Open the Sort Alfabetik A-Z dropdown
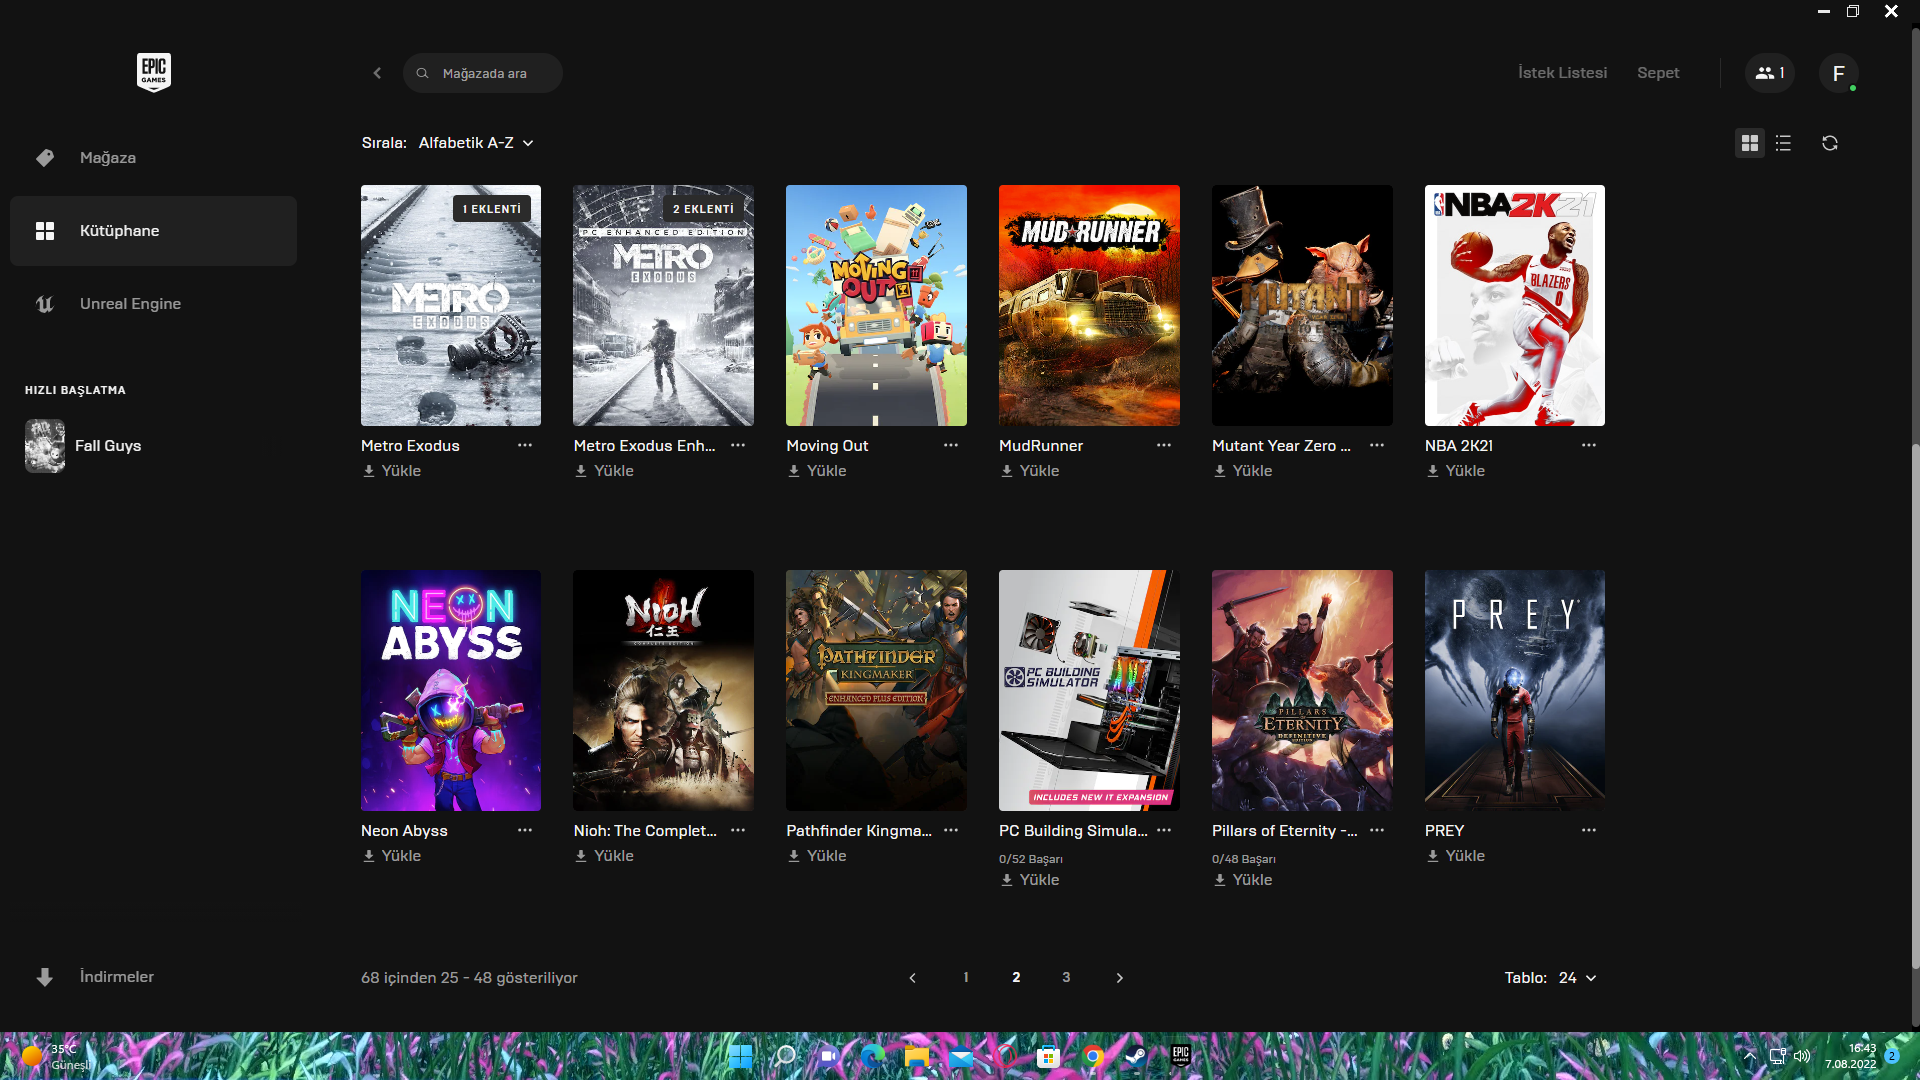The image size is (1920, 1080). click(476, 143)
